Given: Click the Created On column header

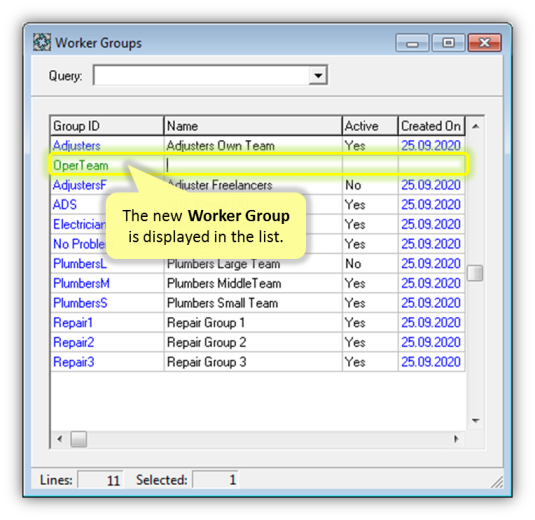Looking at the screenshot, I should 431,126.
